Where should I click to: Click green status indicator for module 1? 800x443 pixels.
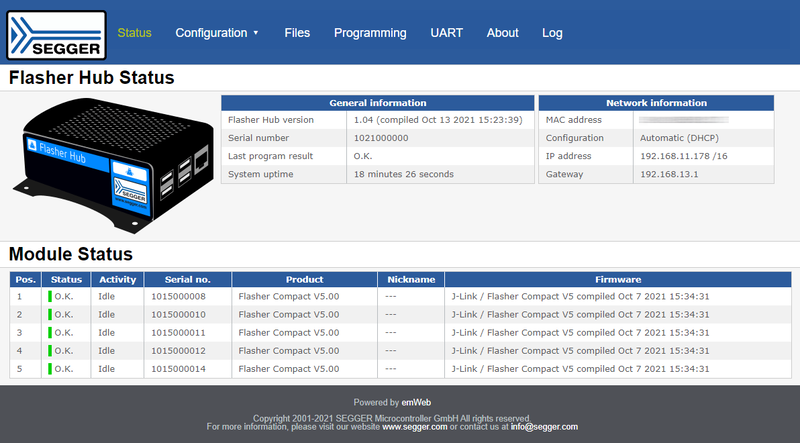point(49,297)
